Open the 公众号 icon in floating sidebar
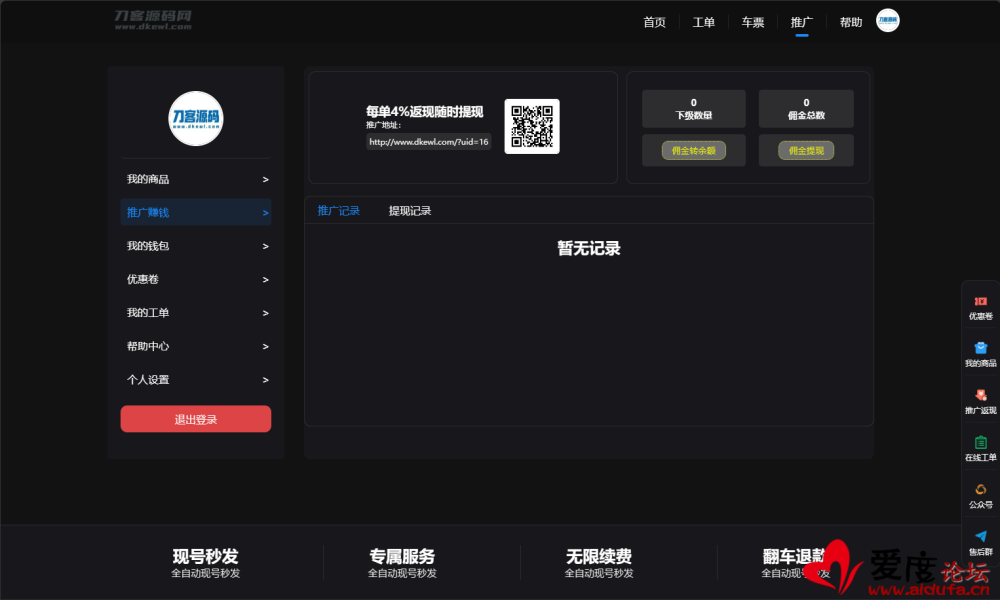 pos(980,490)
